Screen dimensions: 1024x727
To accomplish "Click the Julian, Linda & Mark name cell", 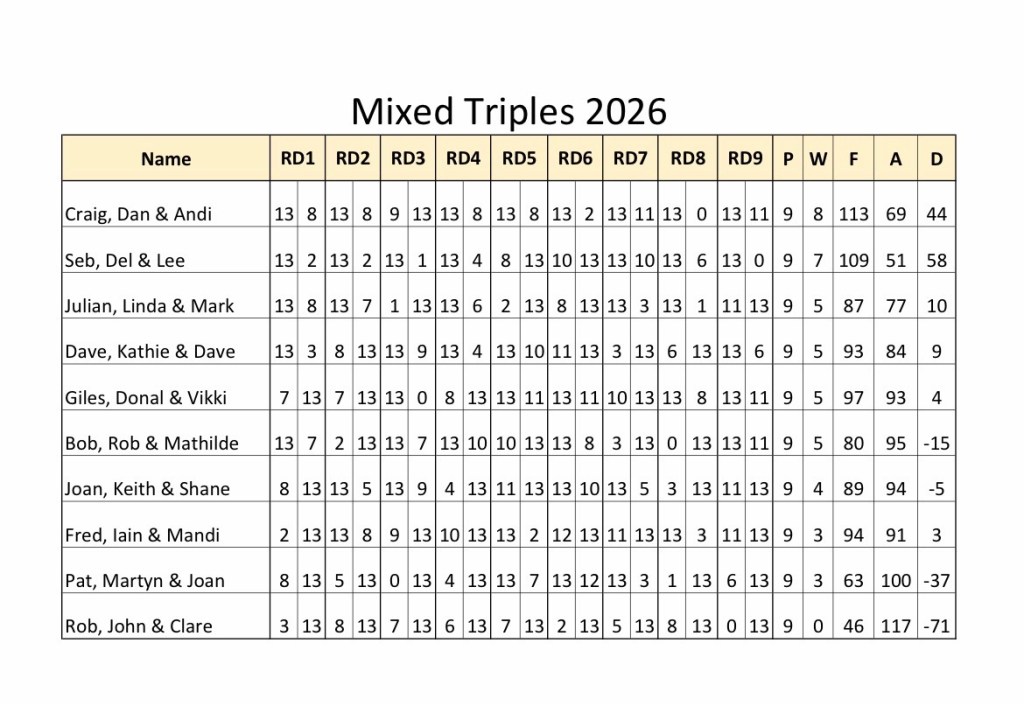I will (149, 306).
